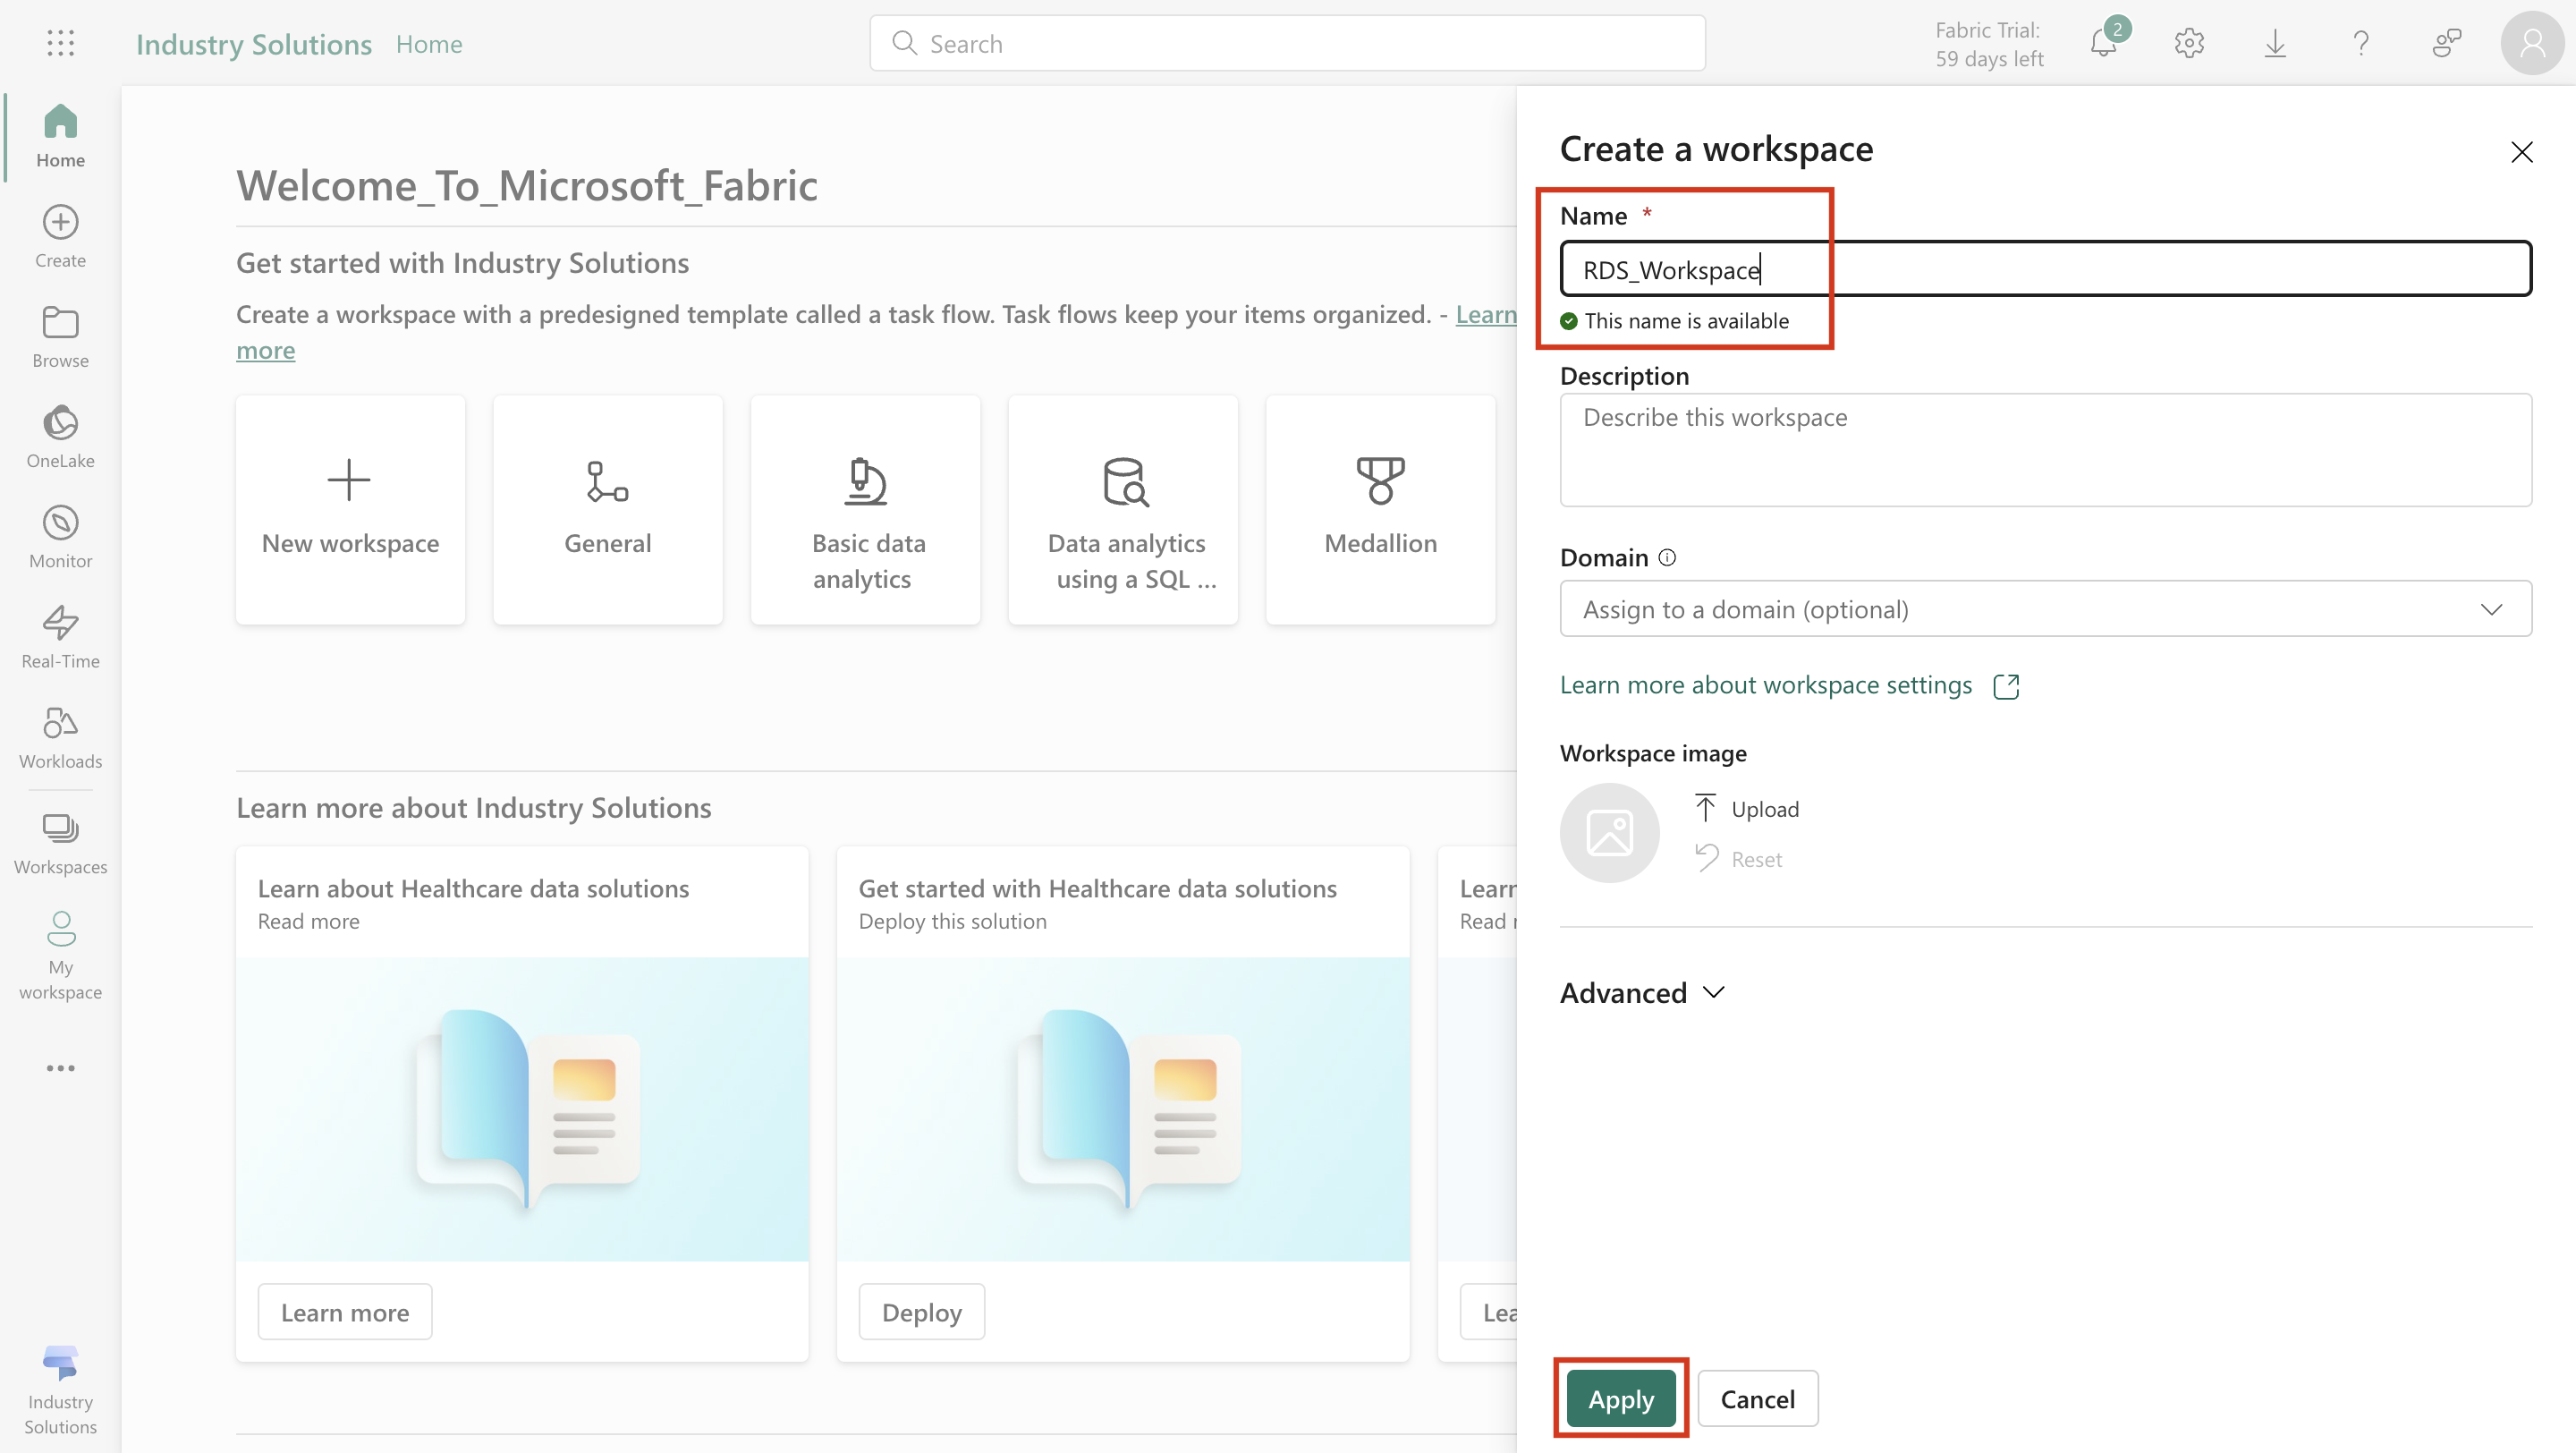2576x1453 pixels.
Task: Click the Search box
Action: click(1287, 43)
